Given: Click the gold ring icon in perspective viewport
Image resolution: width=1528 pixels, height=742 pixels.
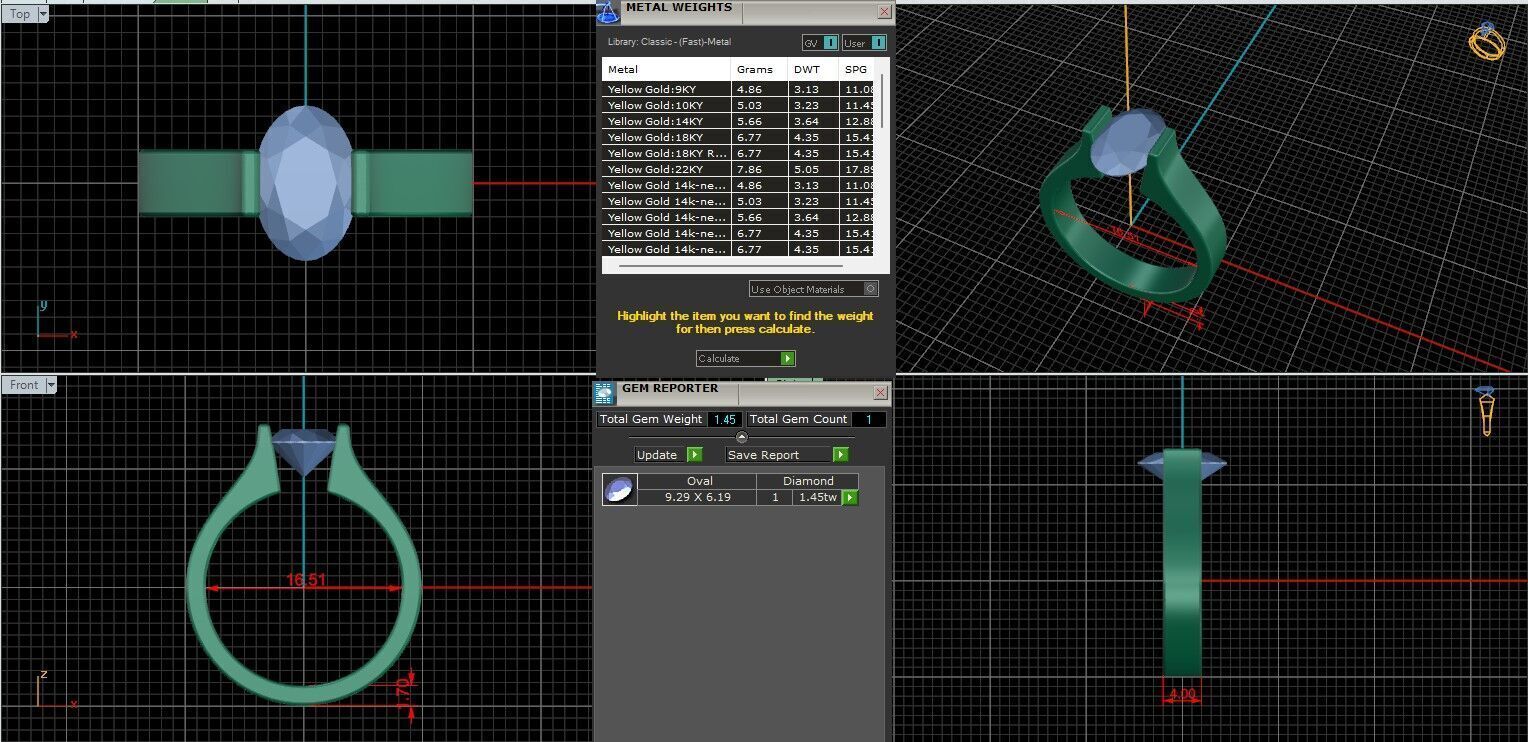Looking at the screenshot, I should [1487, 41].
